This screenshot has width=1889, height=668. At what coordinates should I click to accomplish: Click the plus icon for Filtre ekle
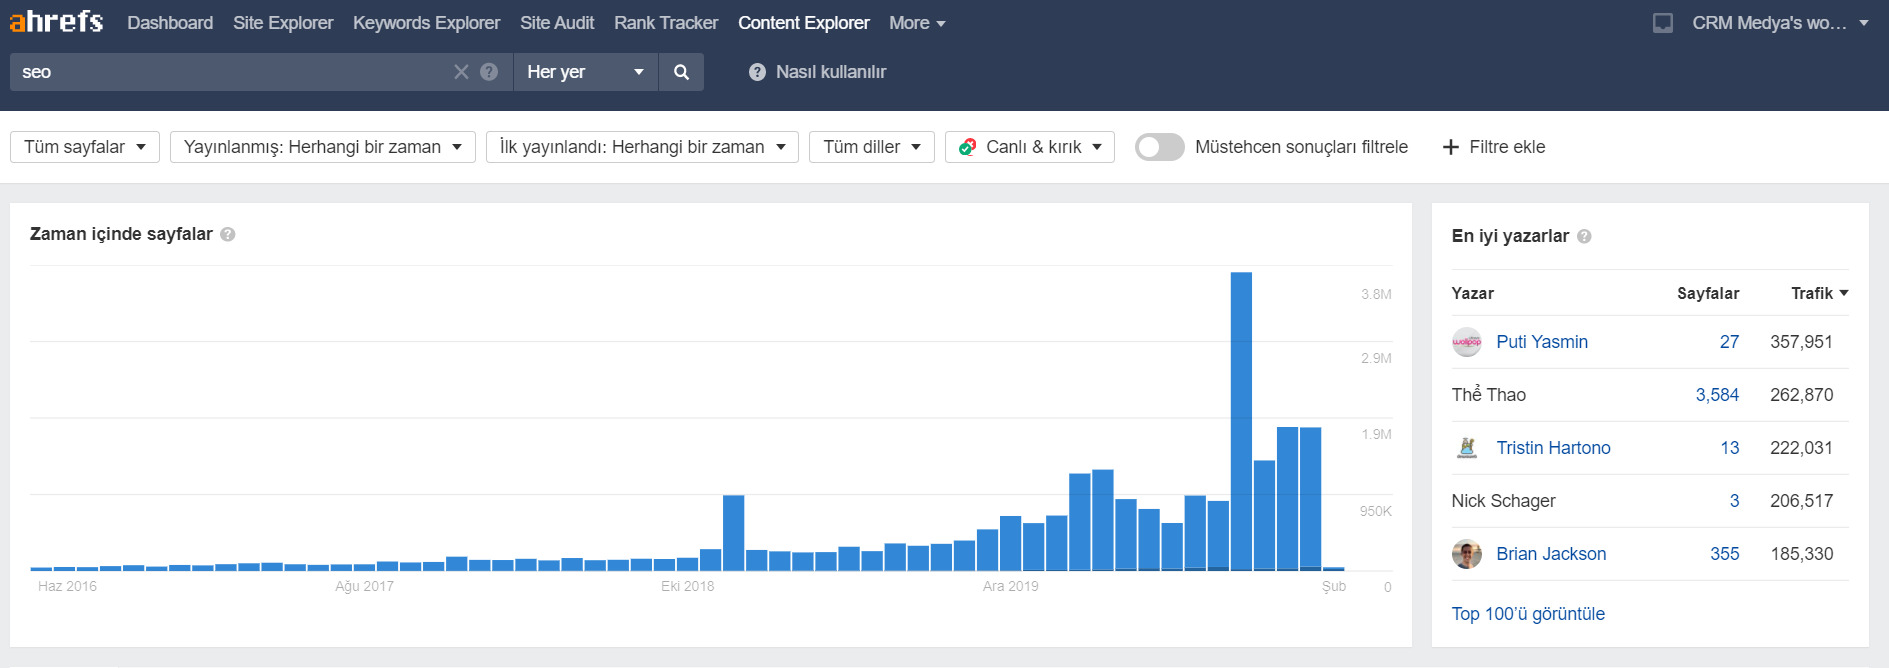click(x=1450, y=147)
